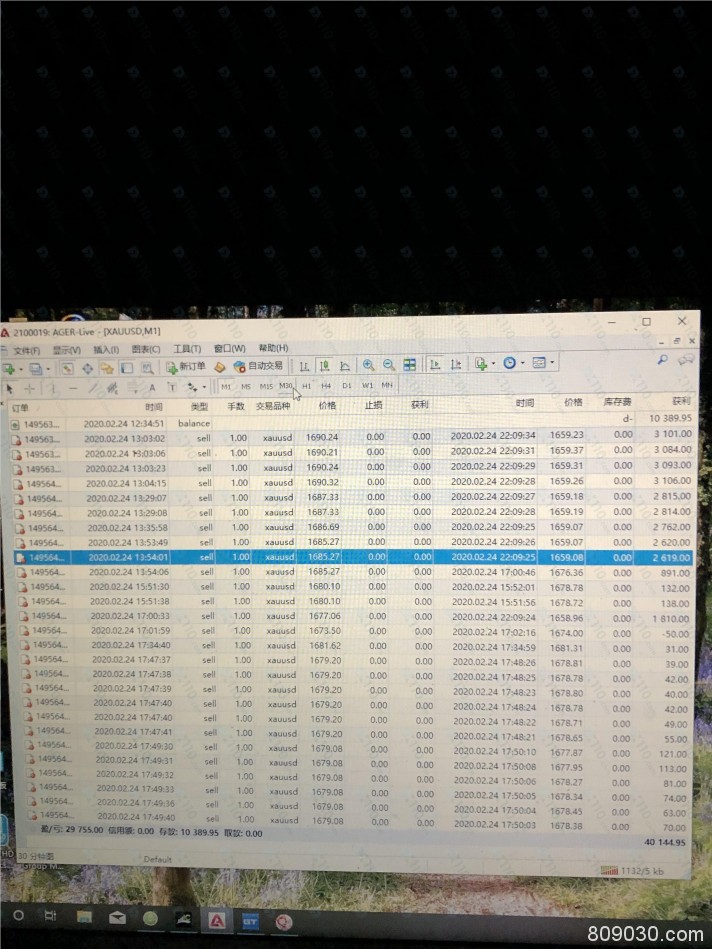Click the new chart icon
This screenshot has height=949, width=712.
pos(9,368)
